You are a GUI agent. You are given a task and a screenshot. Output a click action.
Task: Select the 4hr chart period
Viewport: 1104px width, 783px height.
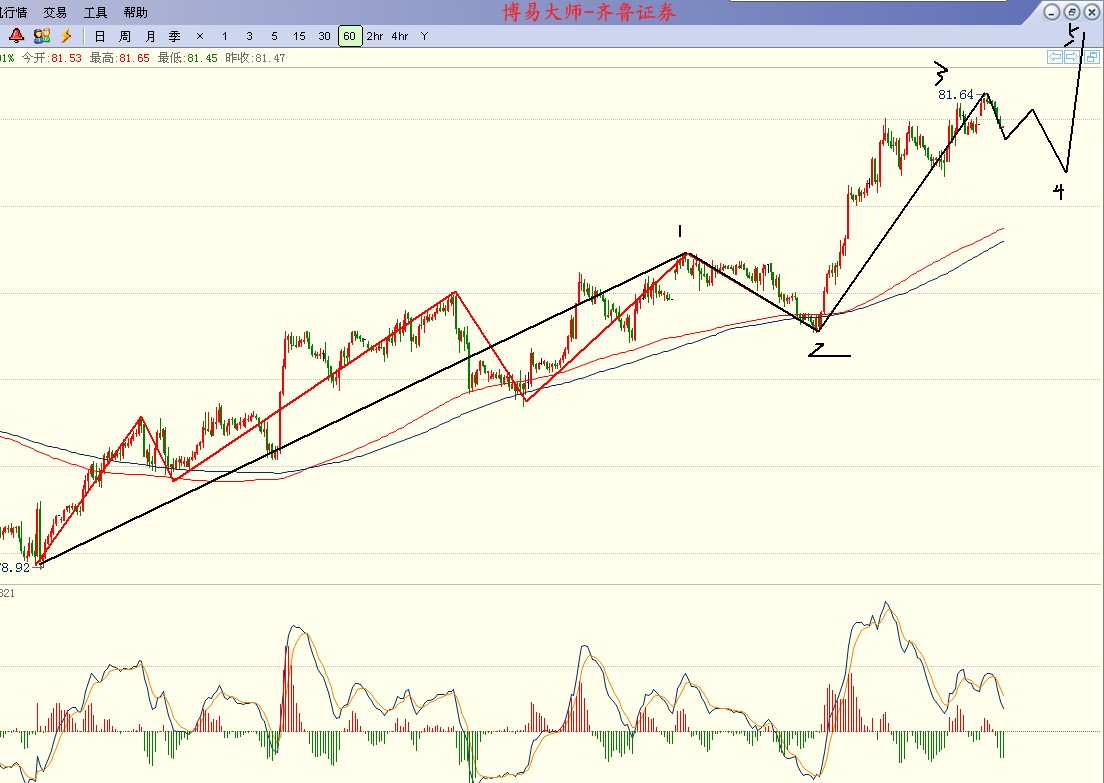(400, 36)
